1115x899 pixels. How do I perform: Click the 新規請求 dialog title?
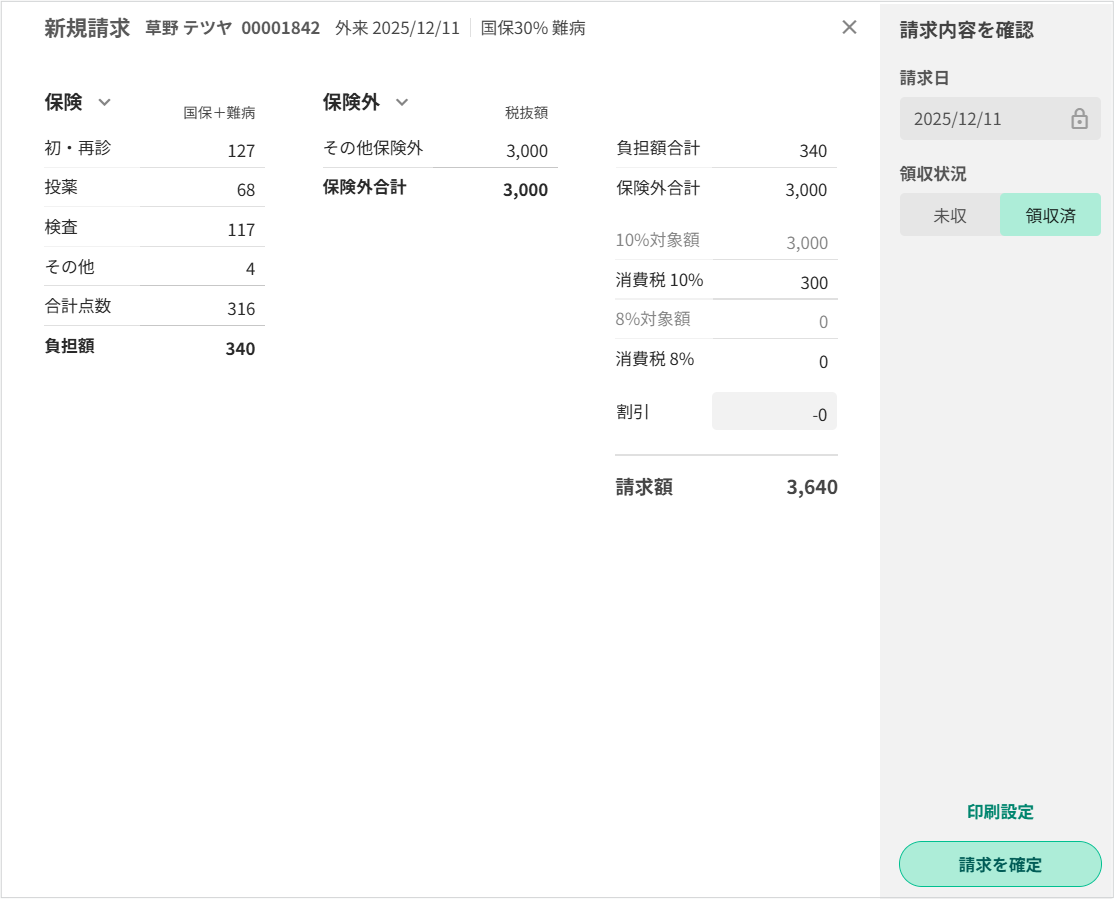pos(87,28)
